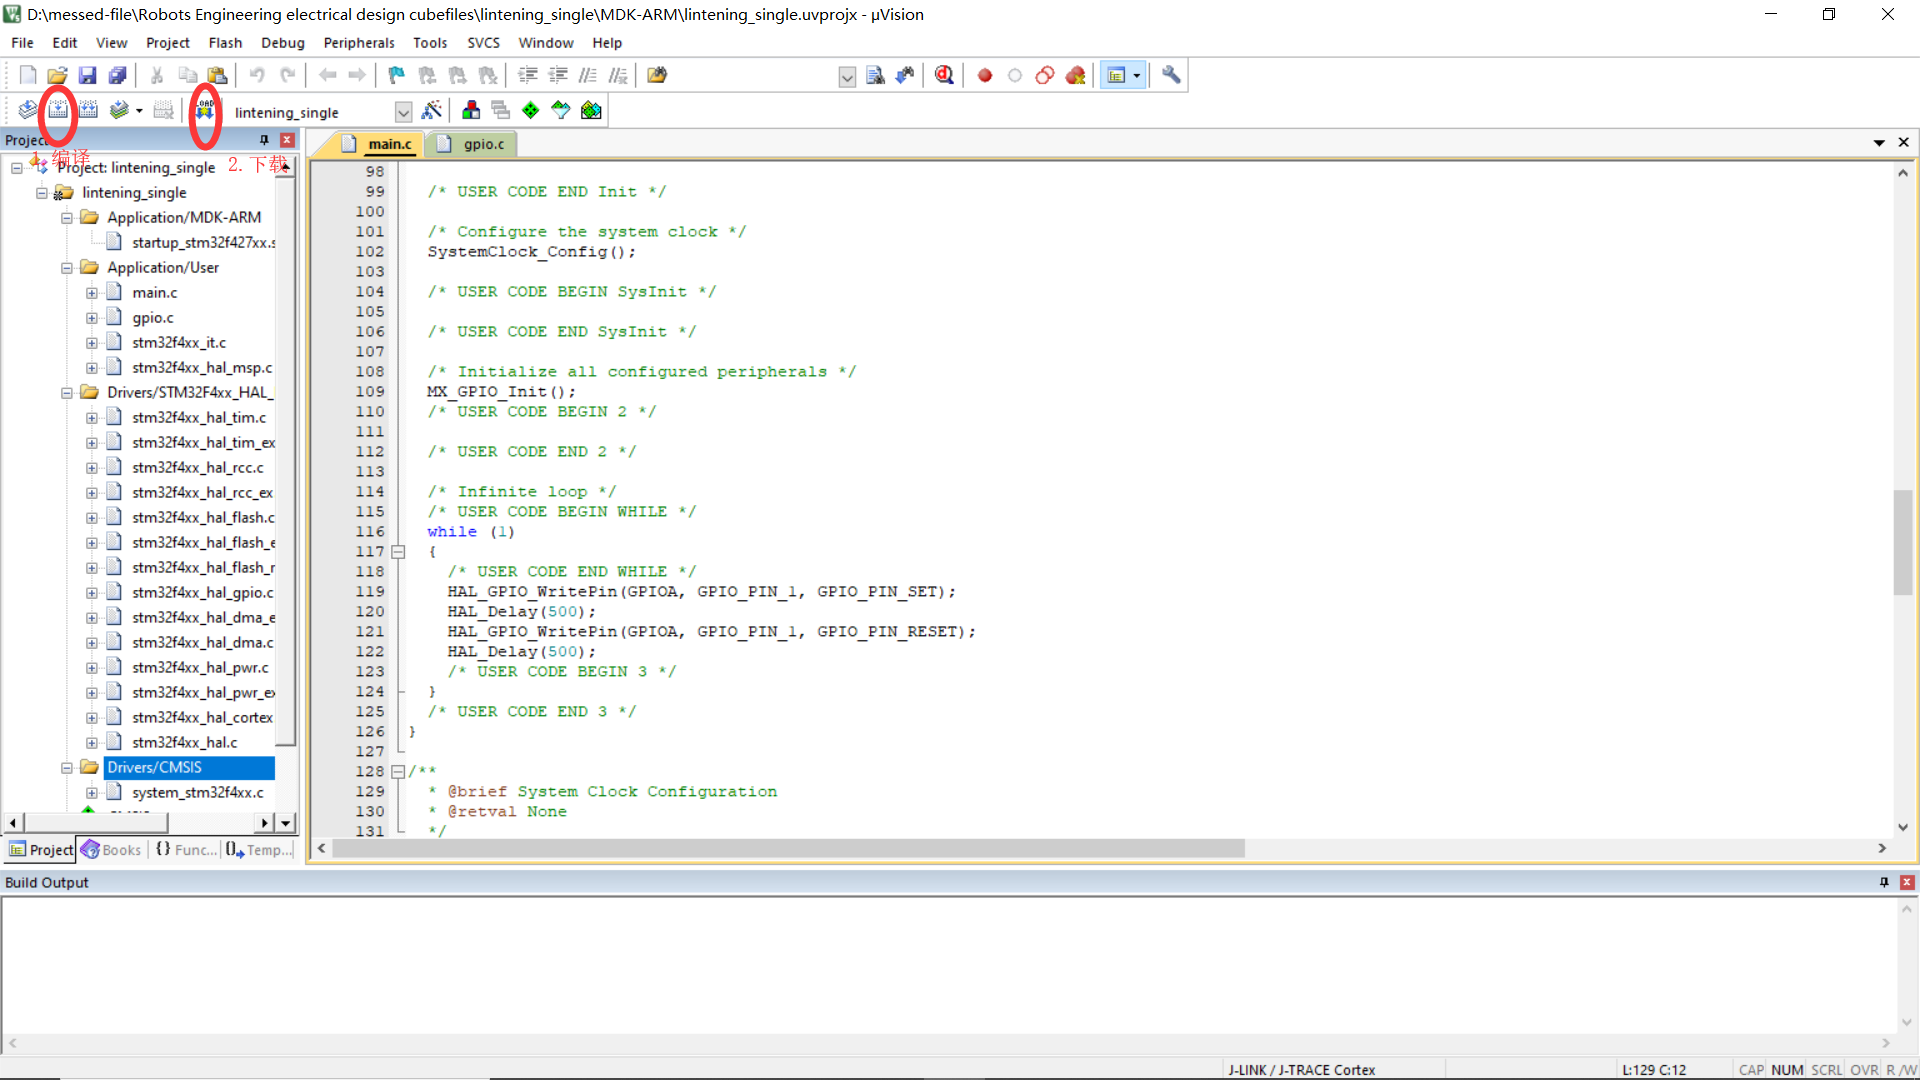Insert breakpoint red dot icon
The height and width of the screenshot is (1080, 1920).
[x=985, y=75]
